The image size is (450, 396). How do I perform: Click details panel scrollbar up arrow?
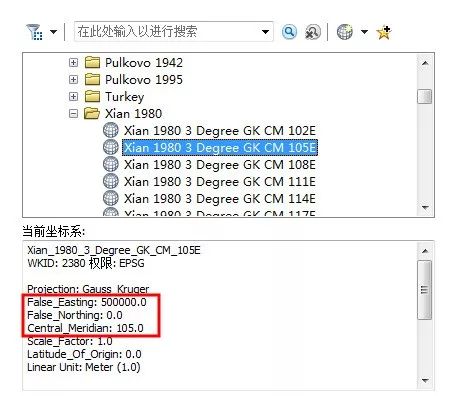pyautogui.click(x=425, y=251)
